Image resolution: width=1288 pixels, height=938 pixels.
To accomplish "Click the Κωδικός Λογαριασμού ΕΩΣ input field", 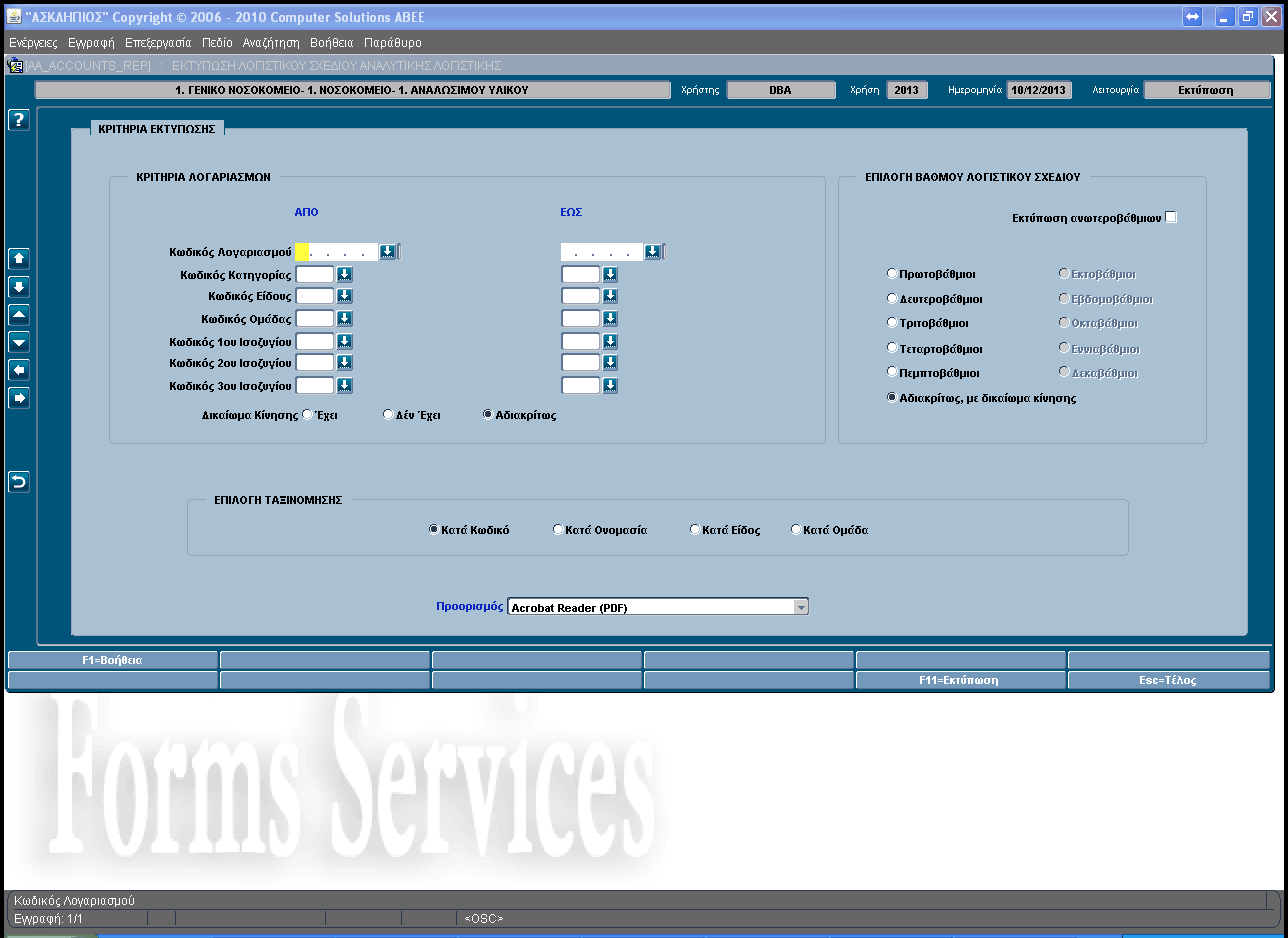I will pos(602,252).
